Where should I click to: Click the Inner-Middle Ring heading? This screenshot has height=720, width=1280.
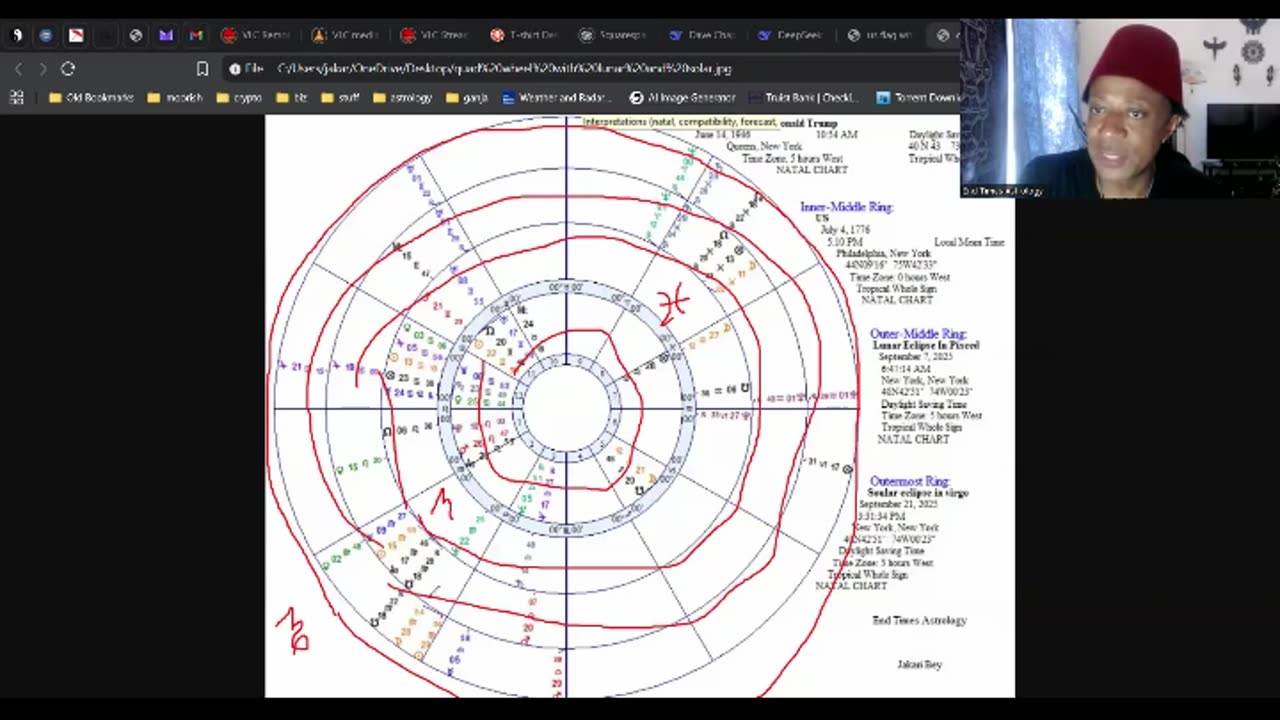(x=846, y=207)
